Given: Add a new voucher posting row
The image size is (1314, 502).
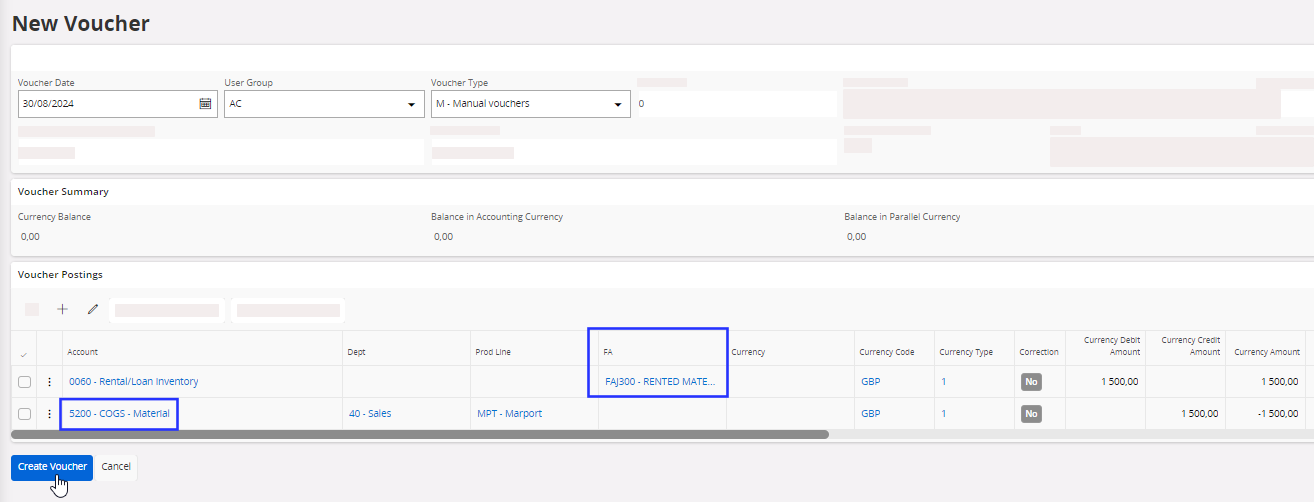Looking at the screenshot, I should [62, 310].
